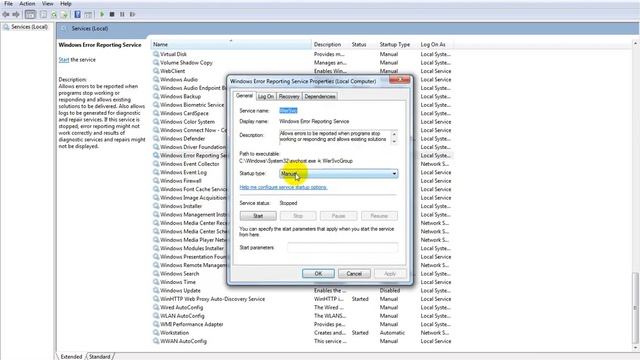Sort by the Description column header
Viewport: 640px width, 360px height.
pos(330,44)
